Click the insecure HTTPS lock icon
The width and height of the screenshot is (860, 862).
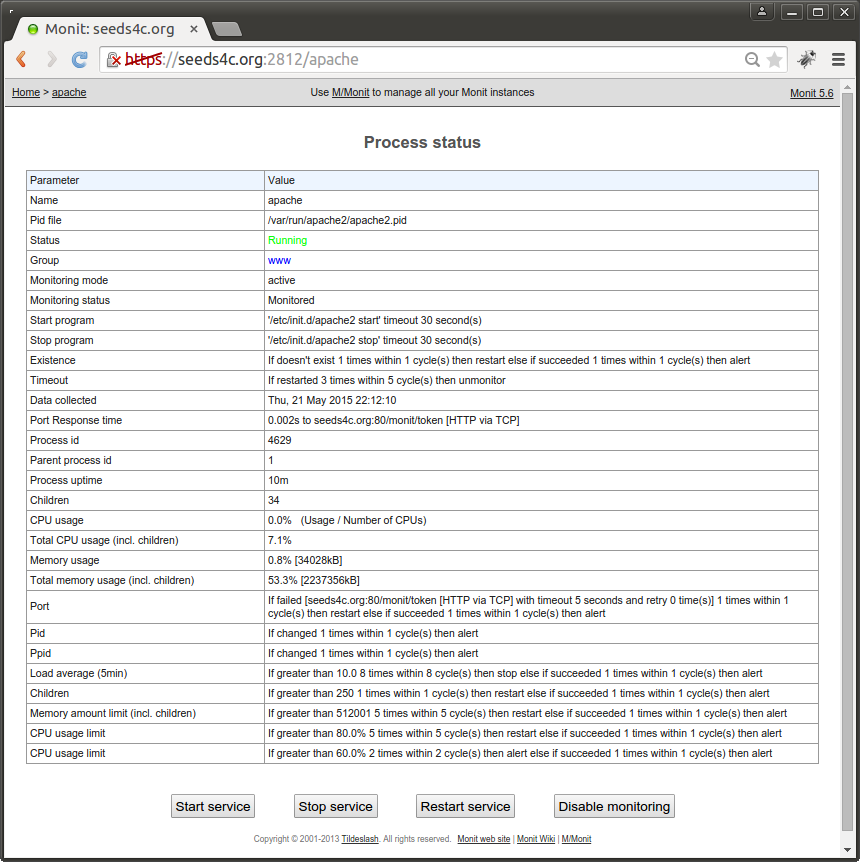click(113, 60)
